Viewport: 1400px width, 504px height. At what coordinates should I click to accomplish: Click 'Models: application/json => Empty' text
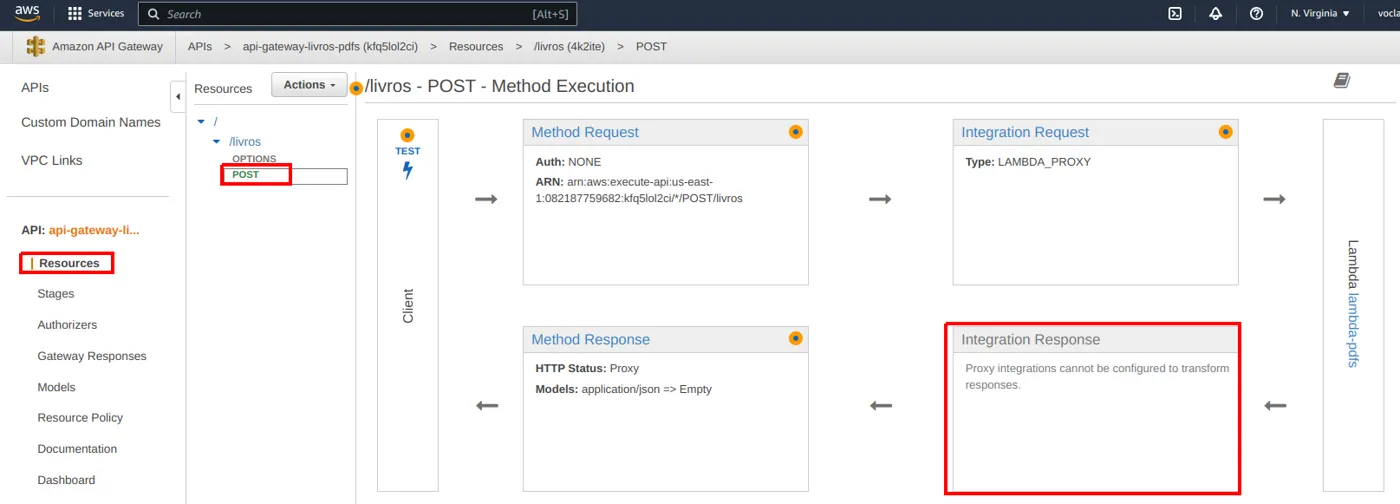(x=624, y=389)
